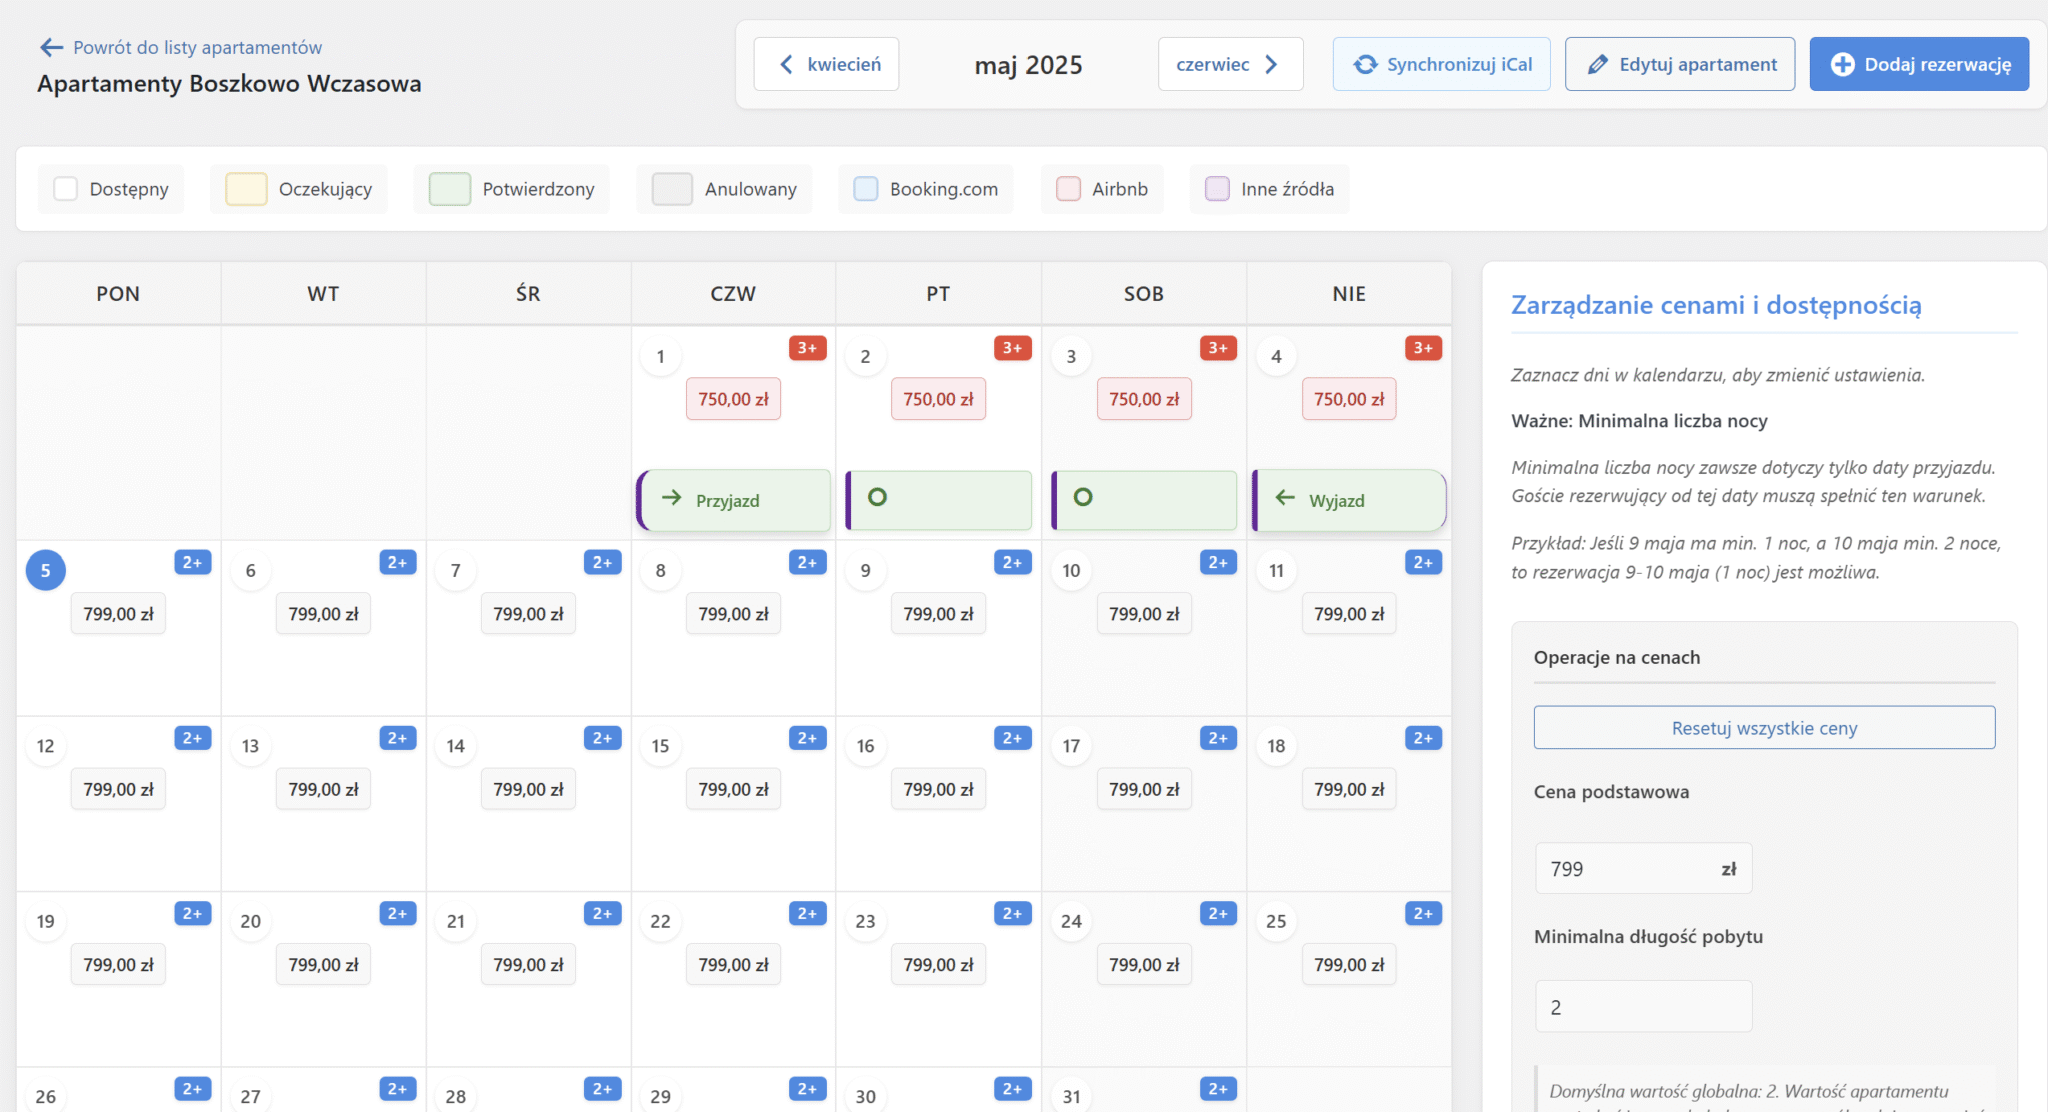Click the Resetuj wszystkie ceny button

(x=1764, y=728)
